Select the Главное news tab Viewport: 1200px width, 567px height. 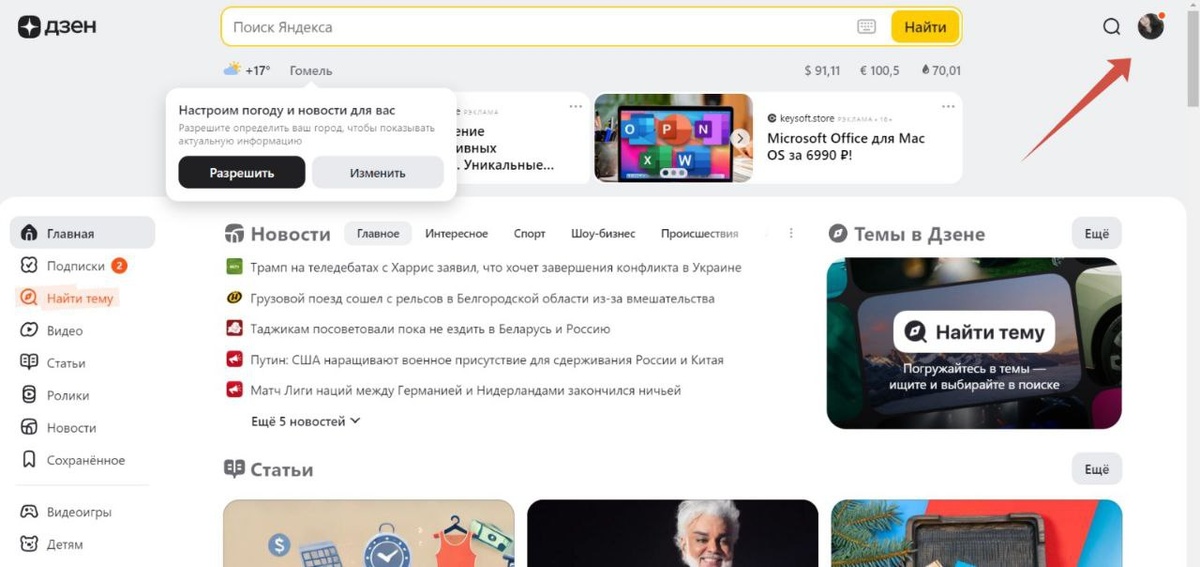[378, 233]
